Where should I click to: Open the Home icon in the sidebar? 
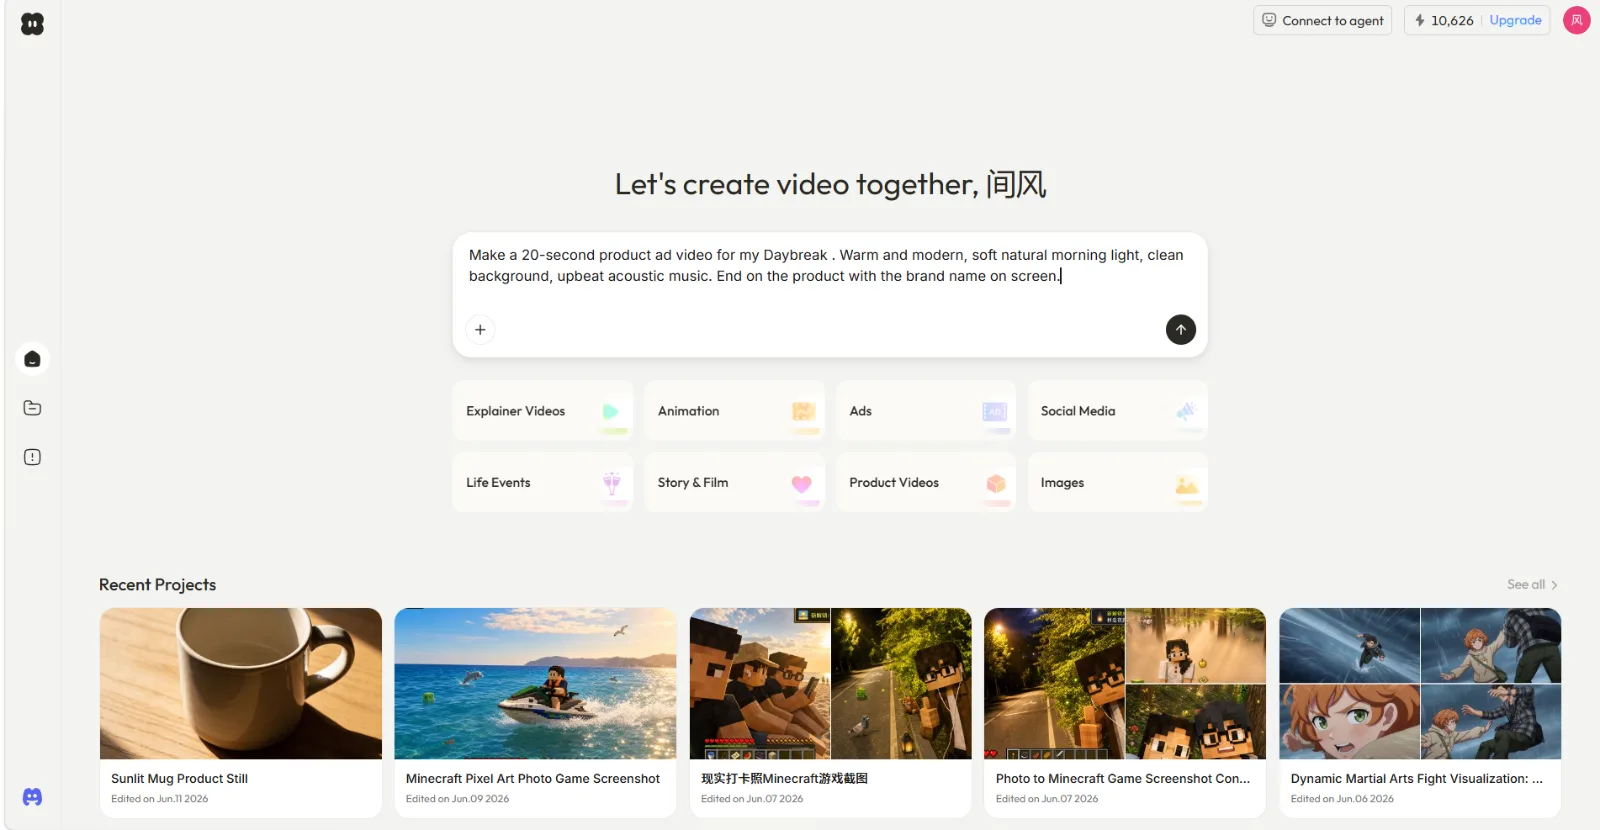[x=32, y=359]
